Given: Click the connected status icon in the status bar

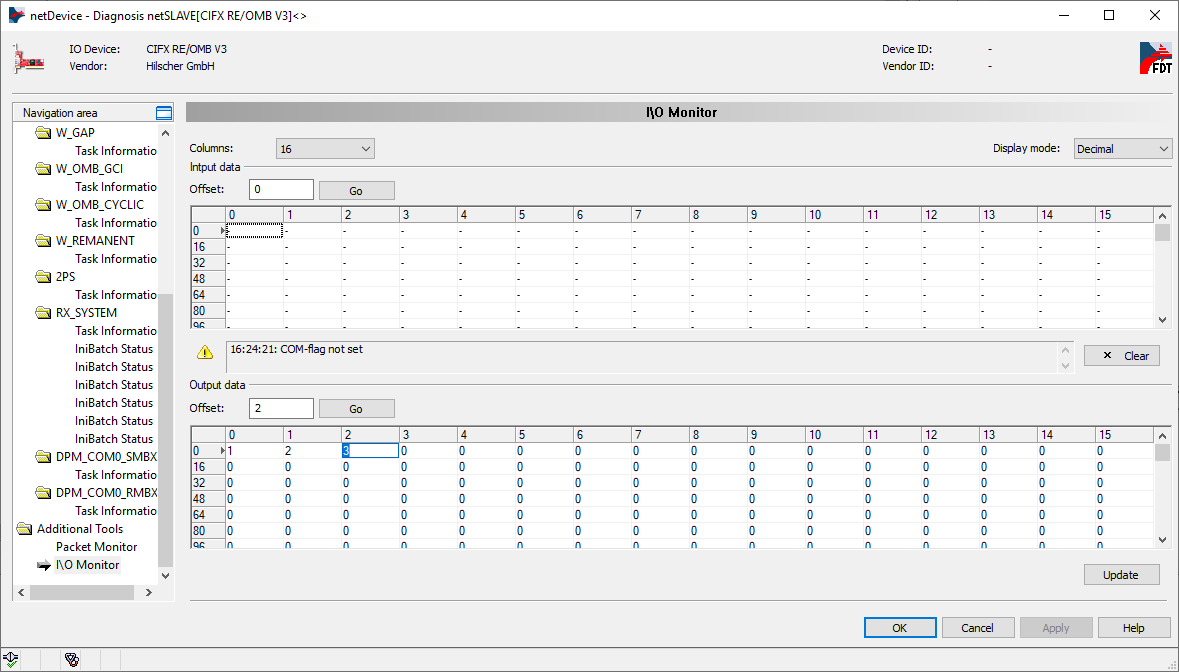Looking at the screenshot, I should pos(11,659).
